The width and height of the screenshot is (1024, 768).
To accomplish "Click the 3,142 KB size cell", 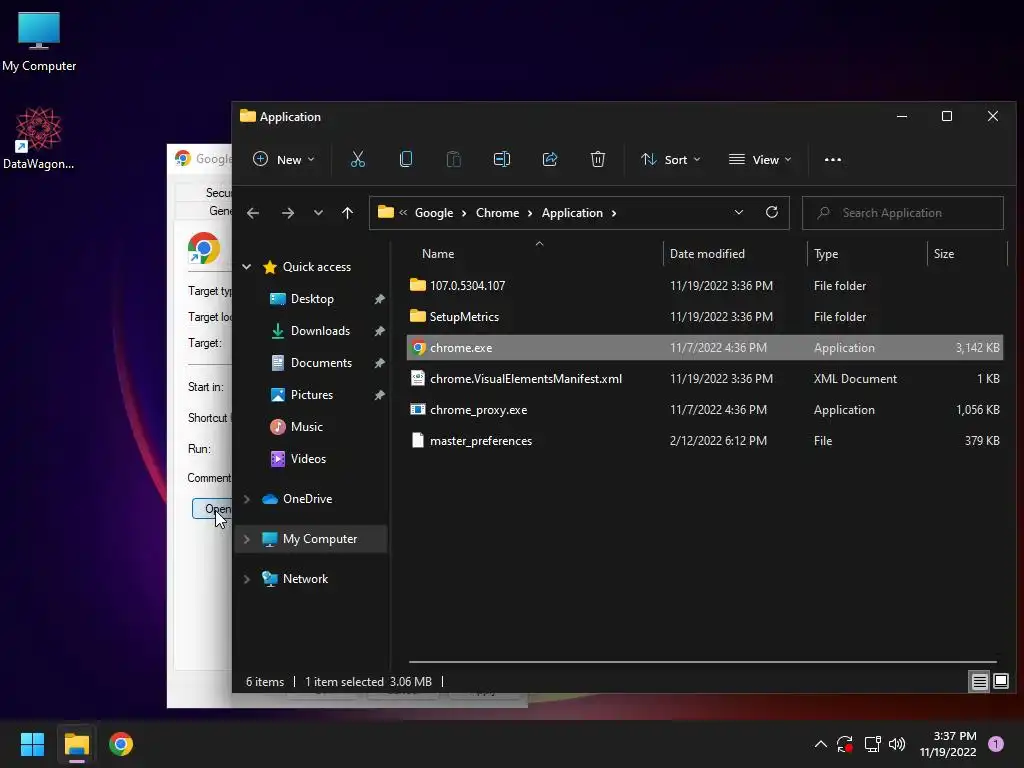I will pos(977,348).
